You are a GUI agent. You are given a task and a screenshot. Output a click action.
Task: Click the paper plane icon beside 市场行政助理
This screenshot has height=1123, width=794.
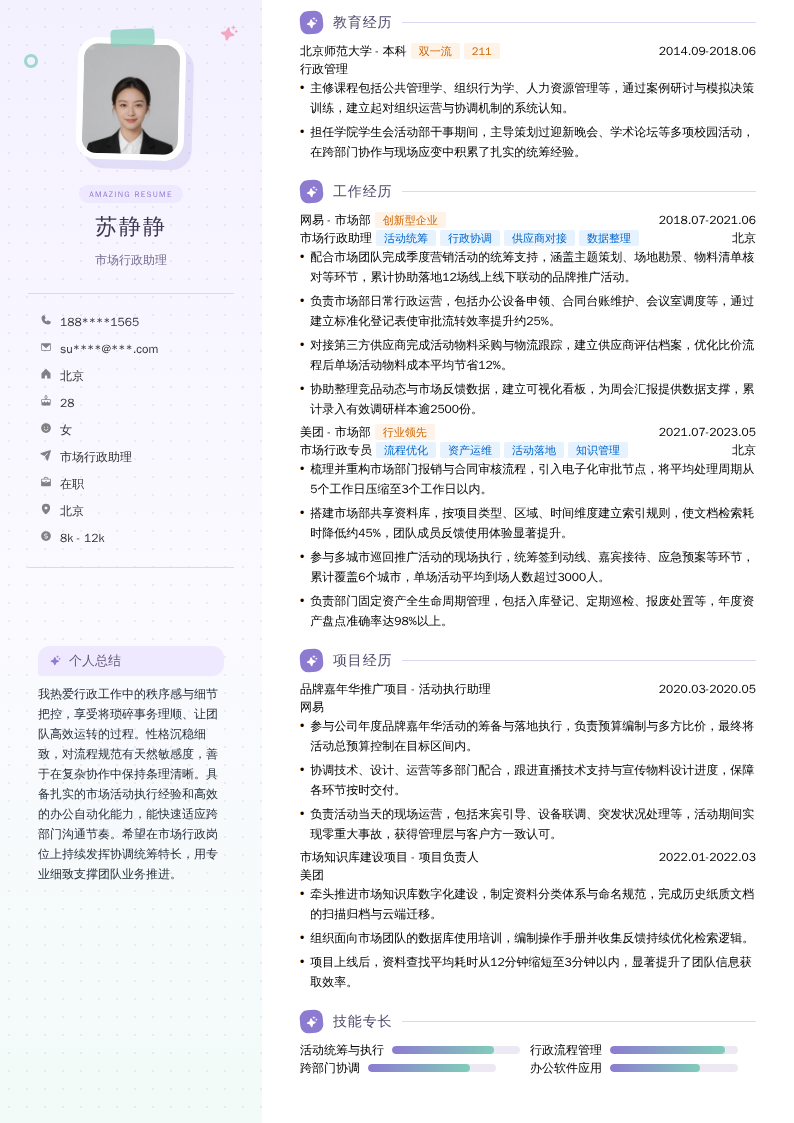(46, 456)
